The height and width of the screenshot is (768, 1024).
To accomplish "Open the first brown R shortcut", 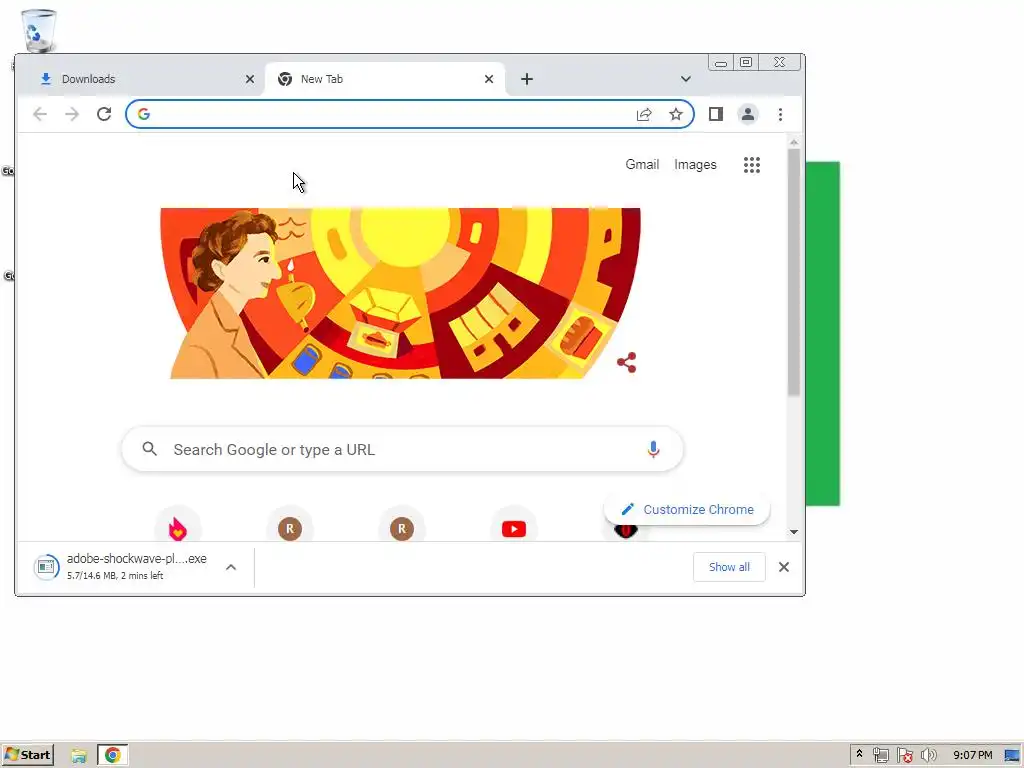I will [x=289, y=528].
